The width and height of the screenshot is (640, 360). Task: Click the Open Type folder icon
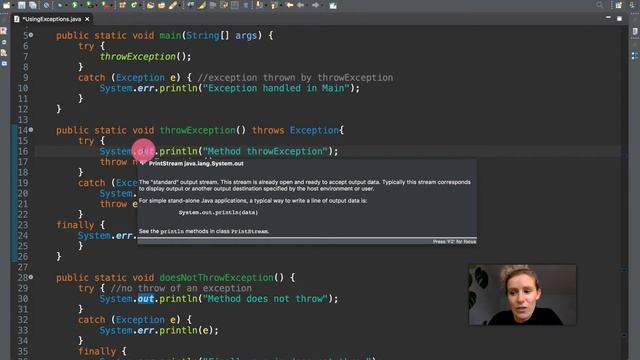150,5
